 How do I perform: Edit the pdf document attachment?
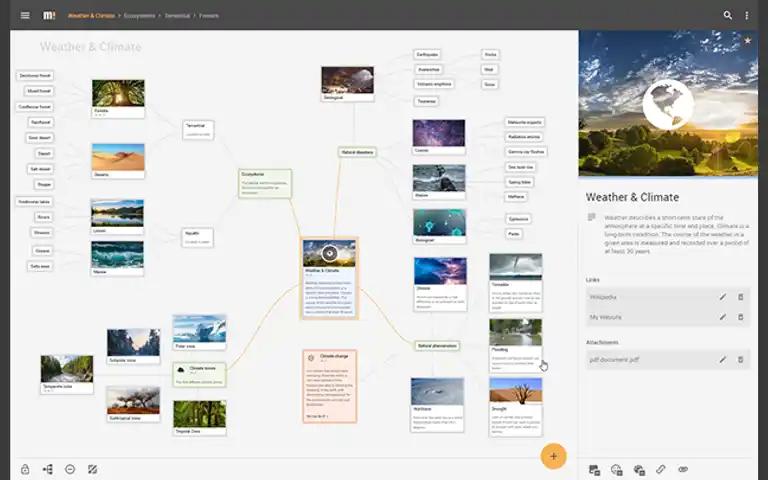(x=722, y=360)
